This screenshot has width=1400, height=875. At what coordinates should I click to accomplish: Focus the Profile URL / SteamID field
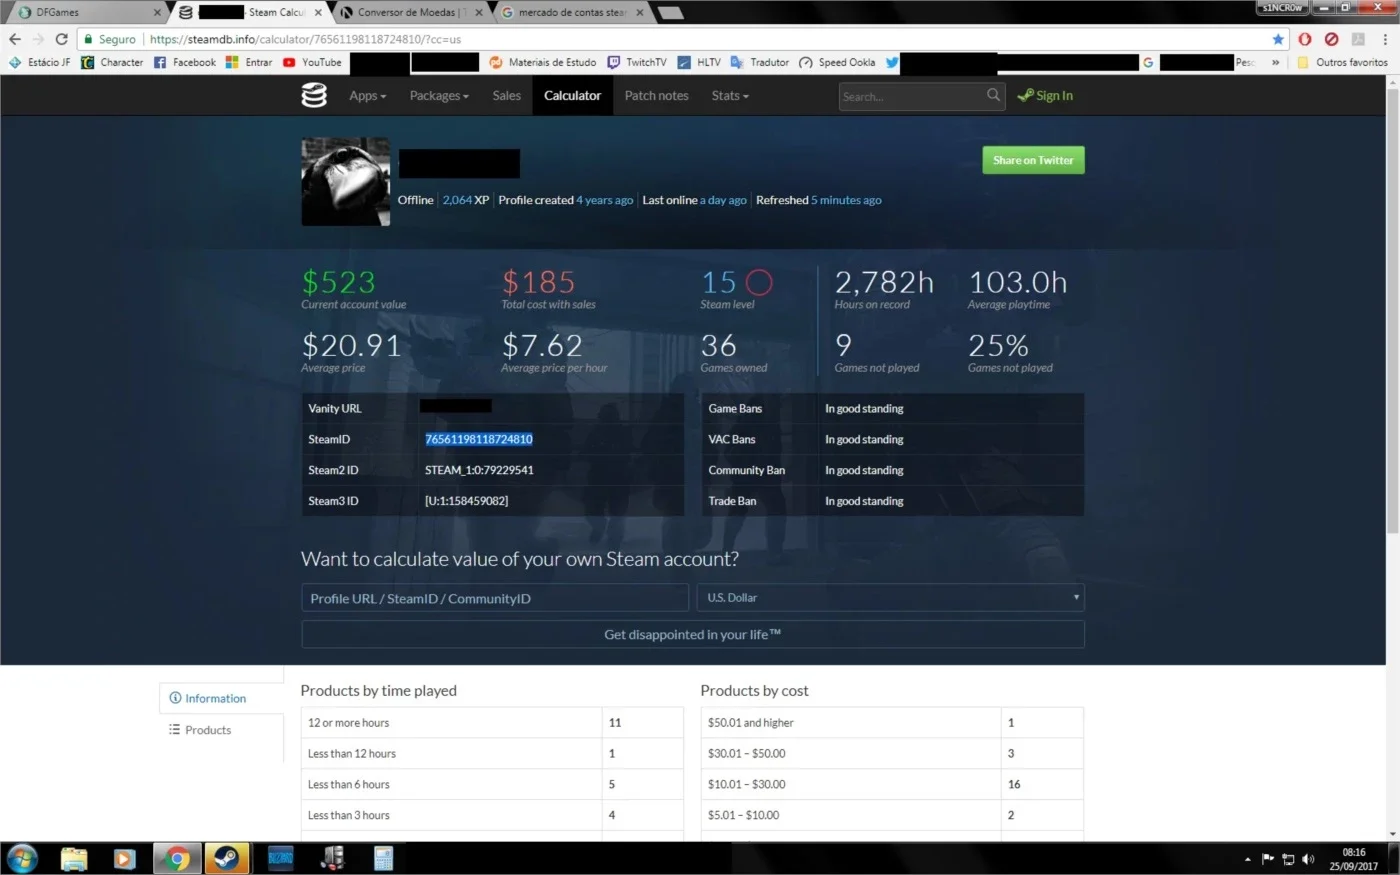pos(495,598)
